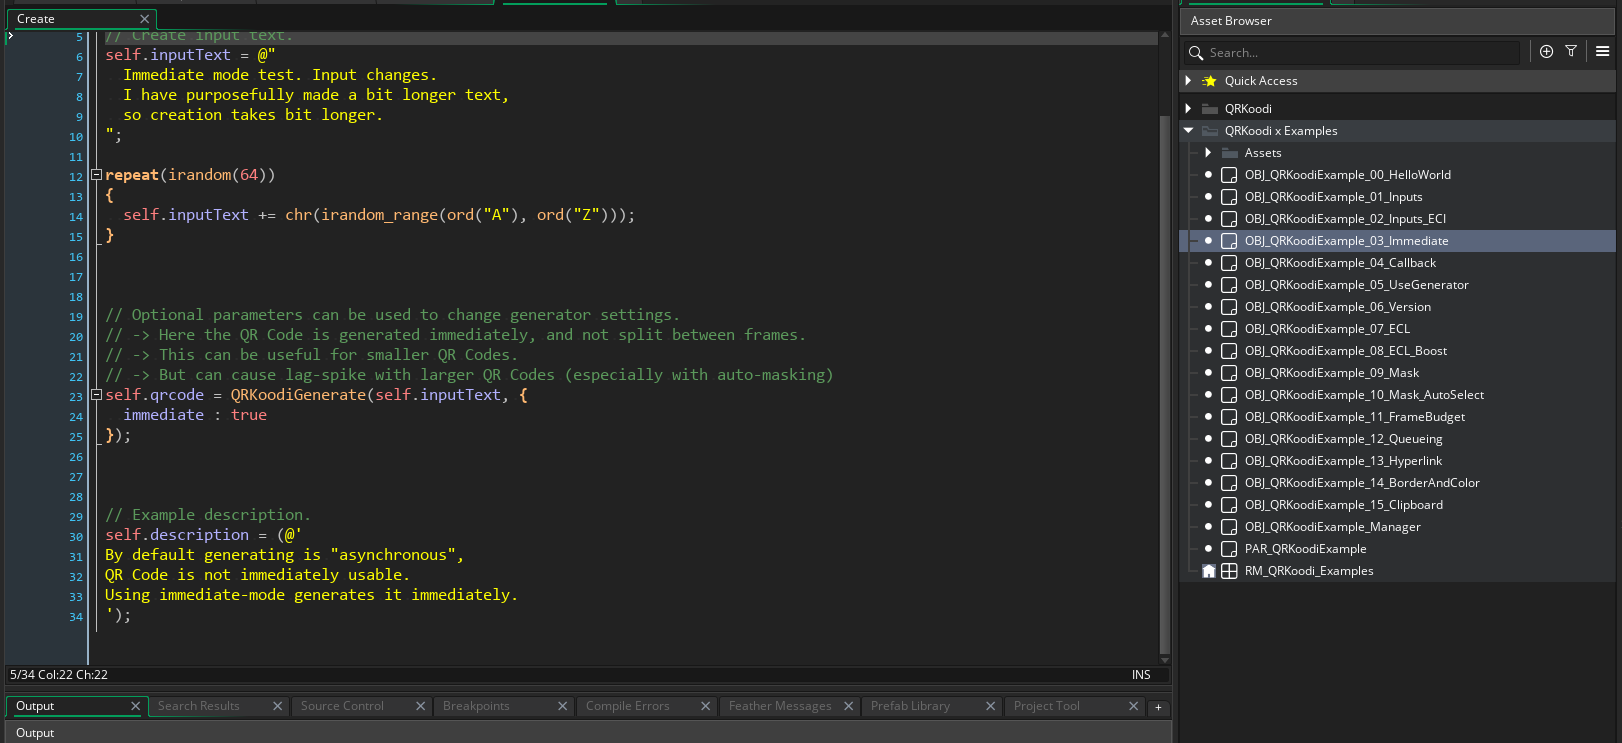Click object icon of OBJ_QRKoodiExample_Manager
The width and height of the screenshot is (1622, 743).
[x=1229, y=527]
